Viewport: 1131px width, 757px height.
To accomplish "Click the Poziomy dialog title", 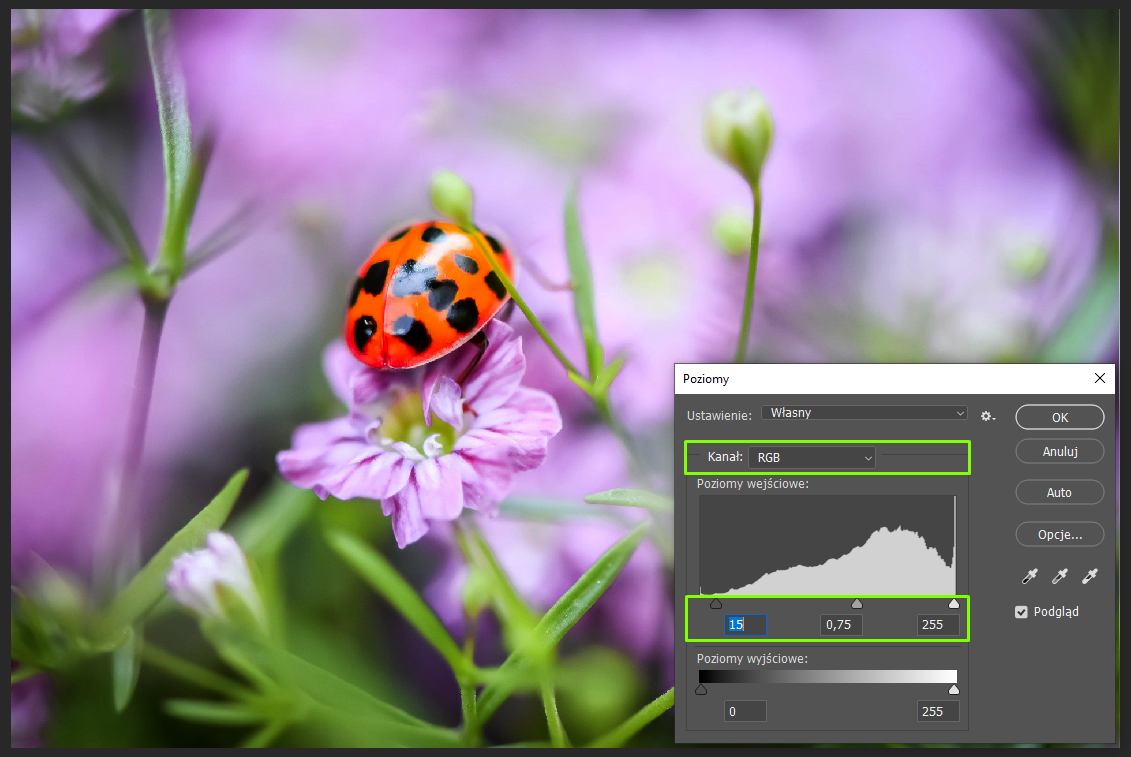I will pyautogui.click(x=705, y=379).
